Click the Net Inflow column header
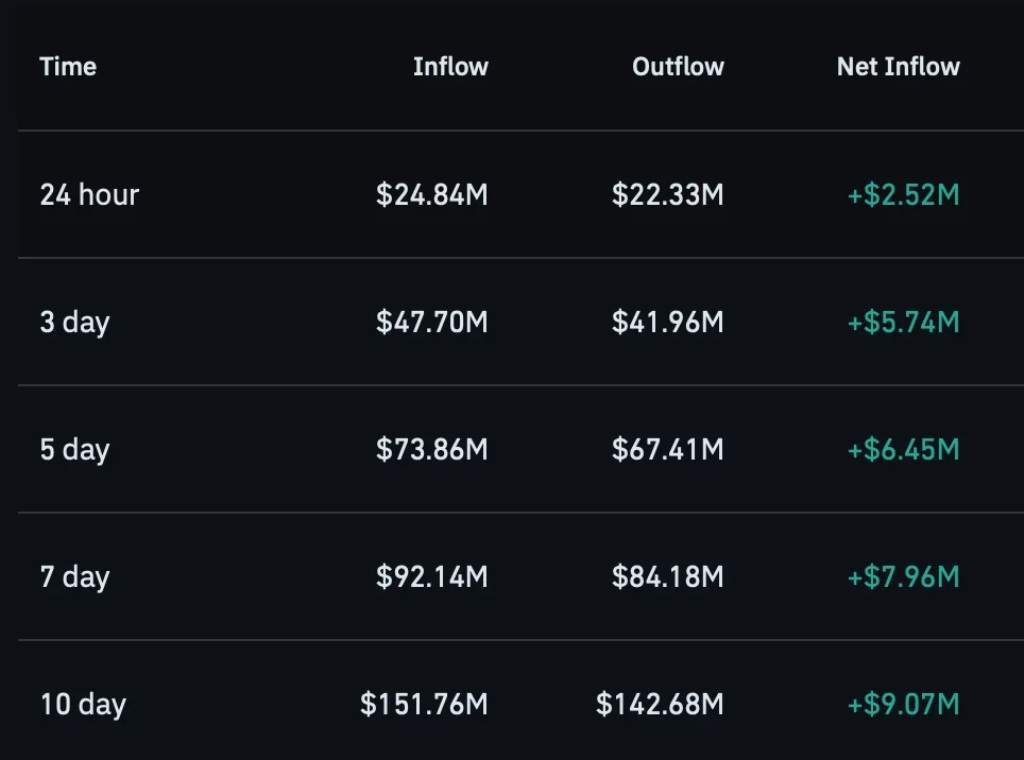The height and width of the screenshot is (760, 1024). [898, 67]
